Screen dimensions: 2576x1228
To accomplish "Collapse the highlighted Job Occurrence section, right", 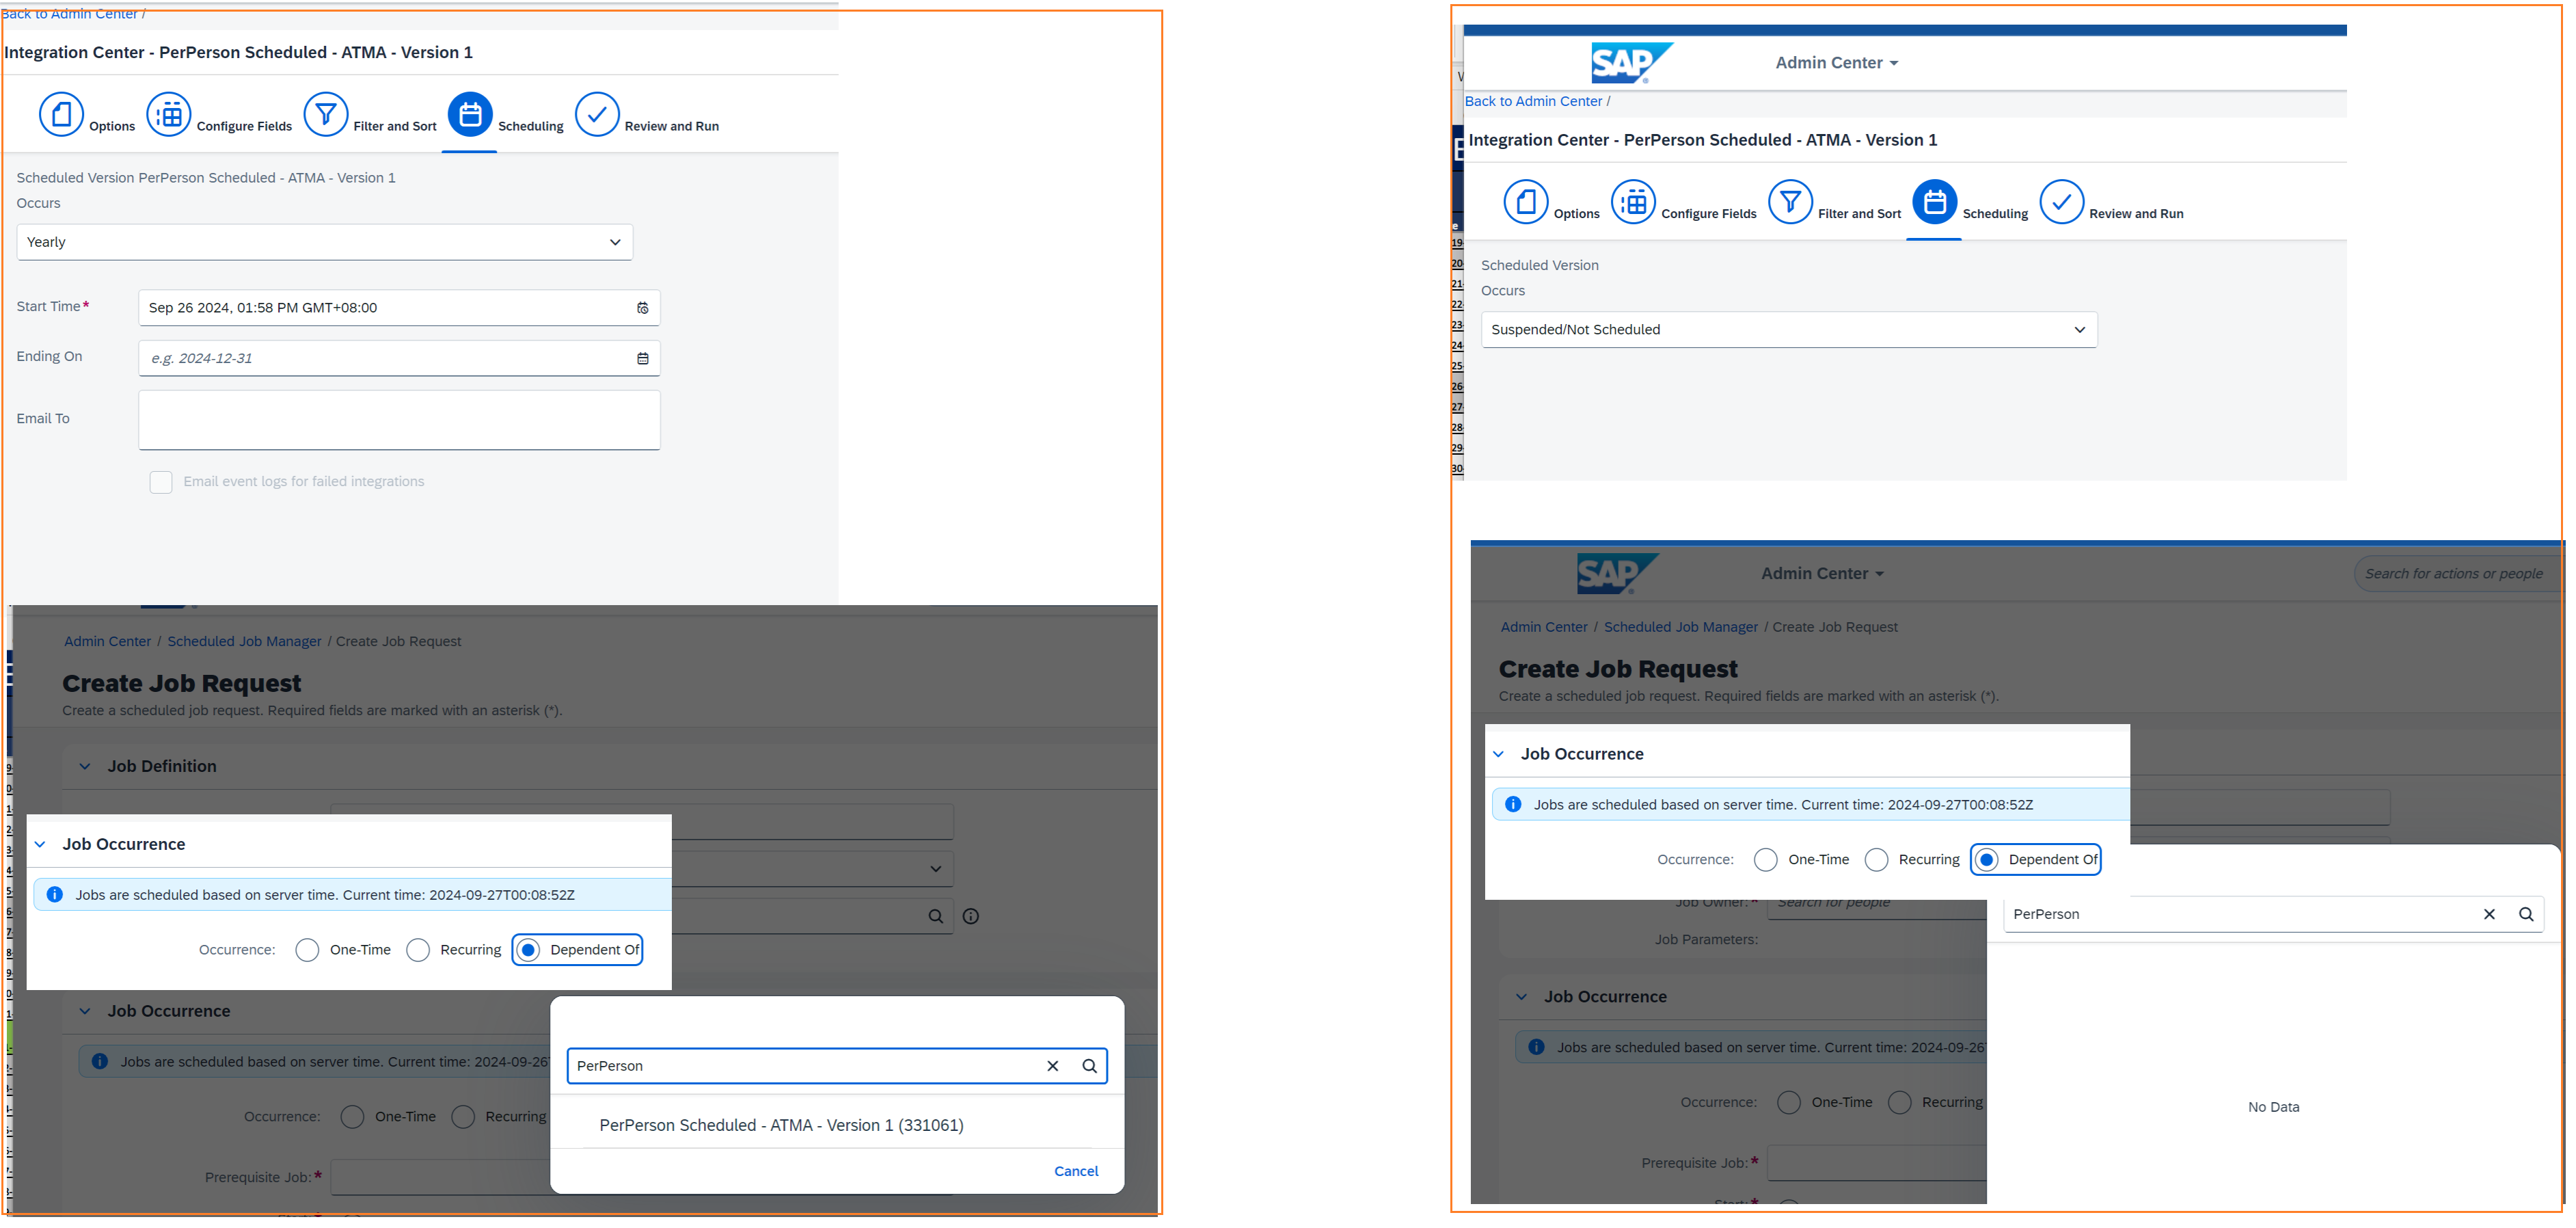I will click(x=1498, y=755).
